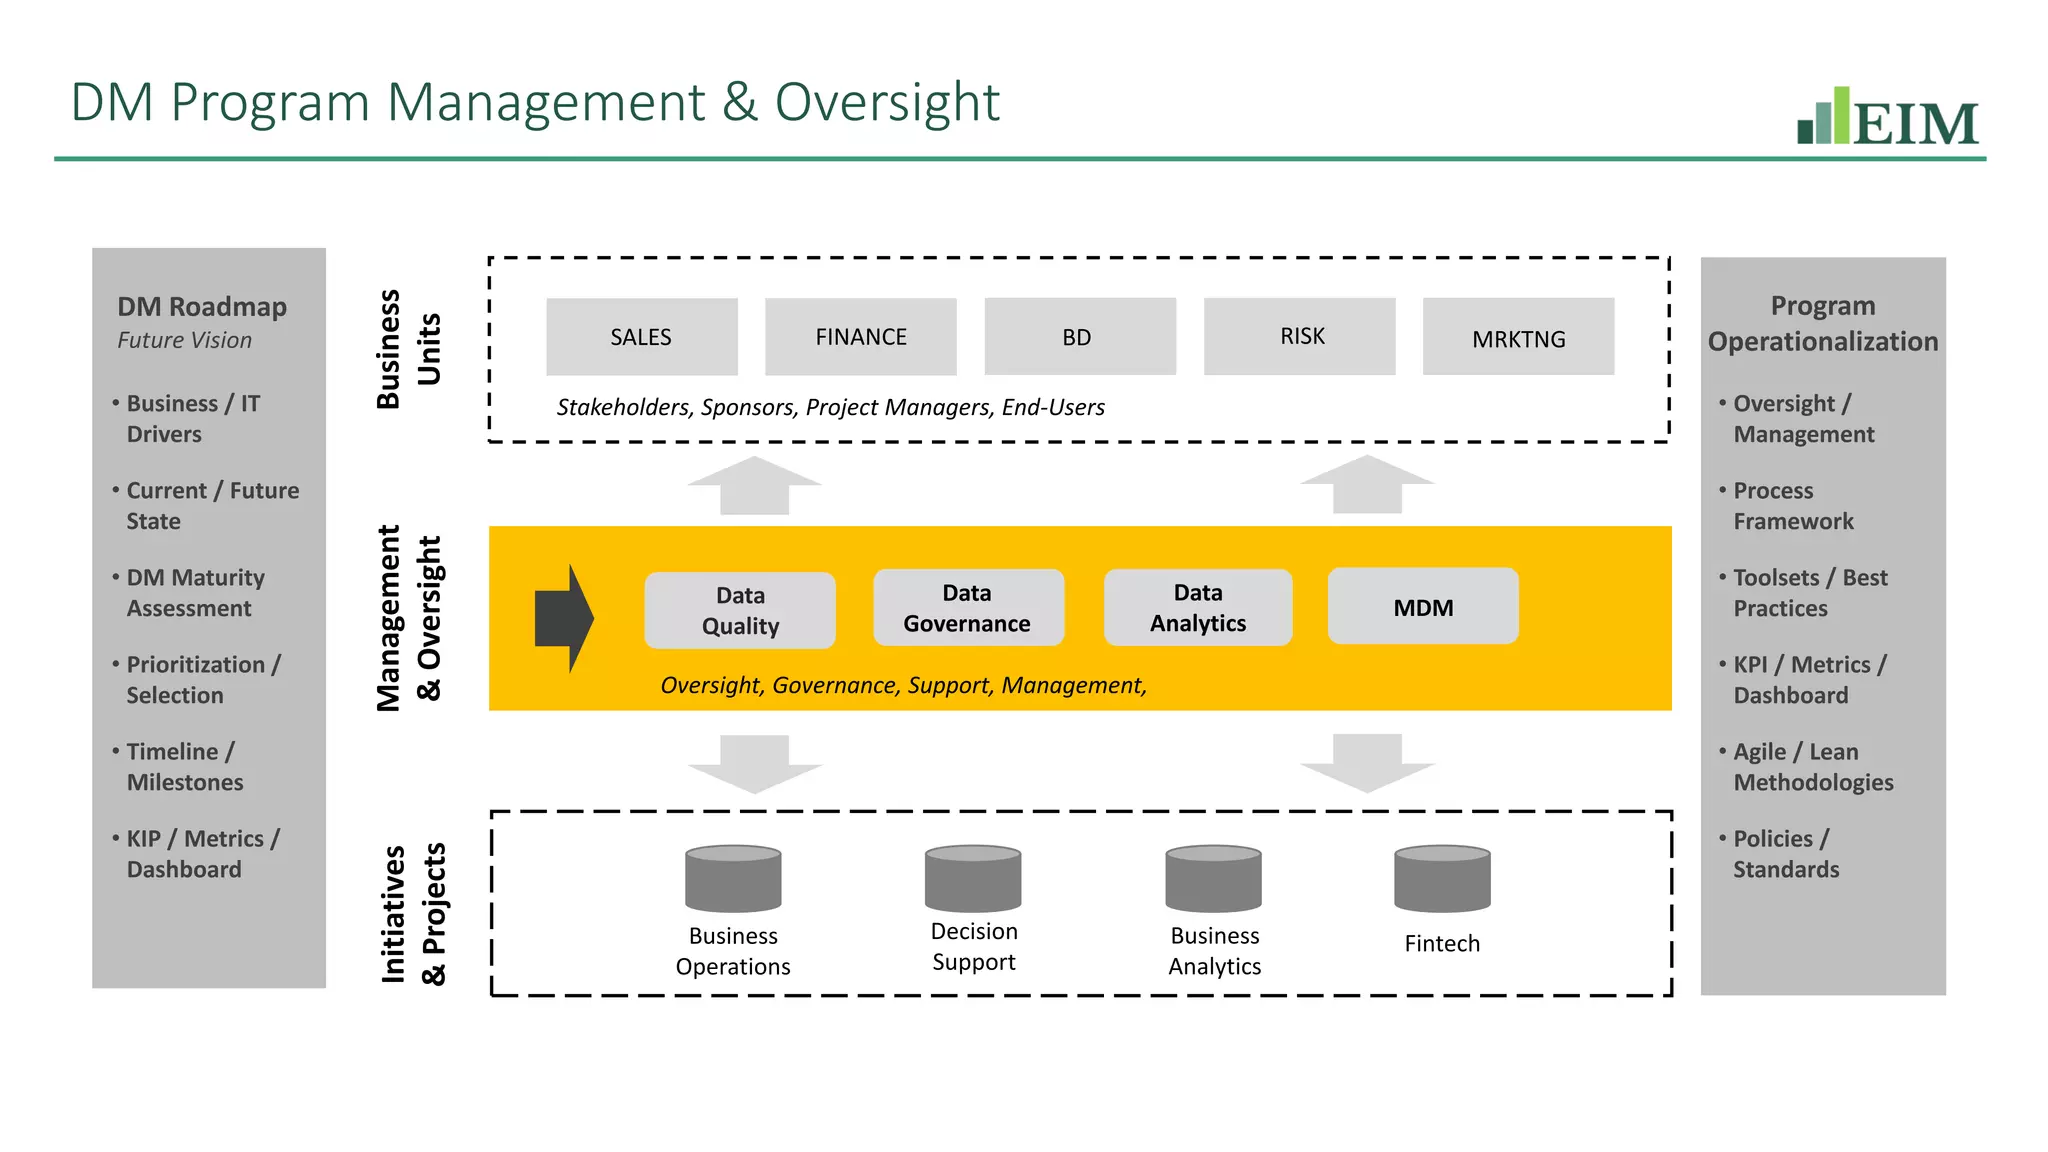This screenshot has width=2048, height=1152.
Task: Select the BD business unit box
Action: 1079,337
